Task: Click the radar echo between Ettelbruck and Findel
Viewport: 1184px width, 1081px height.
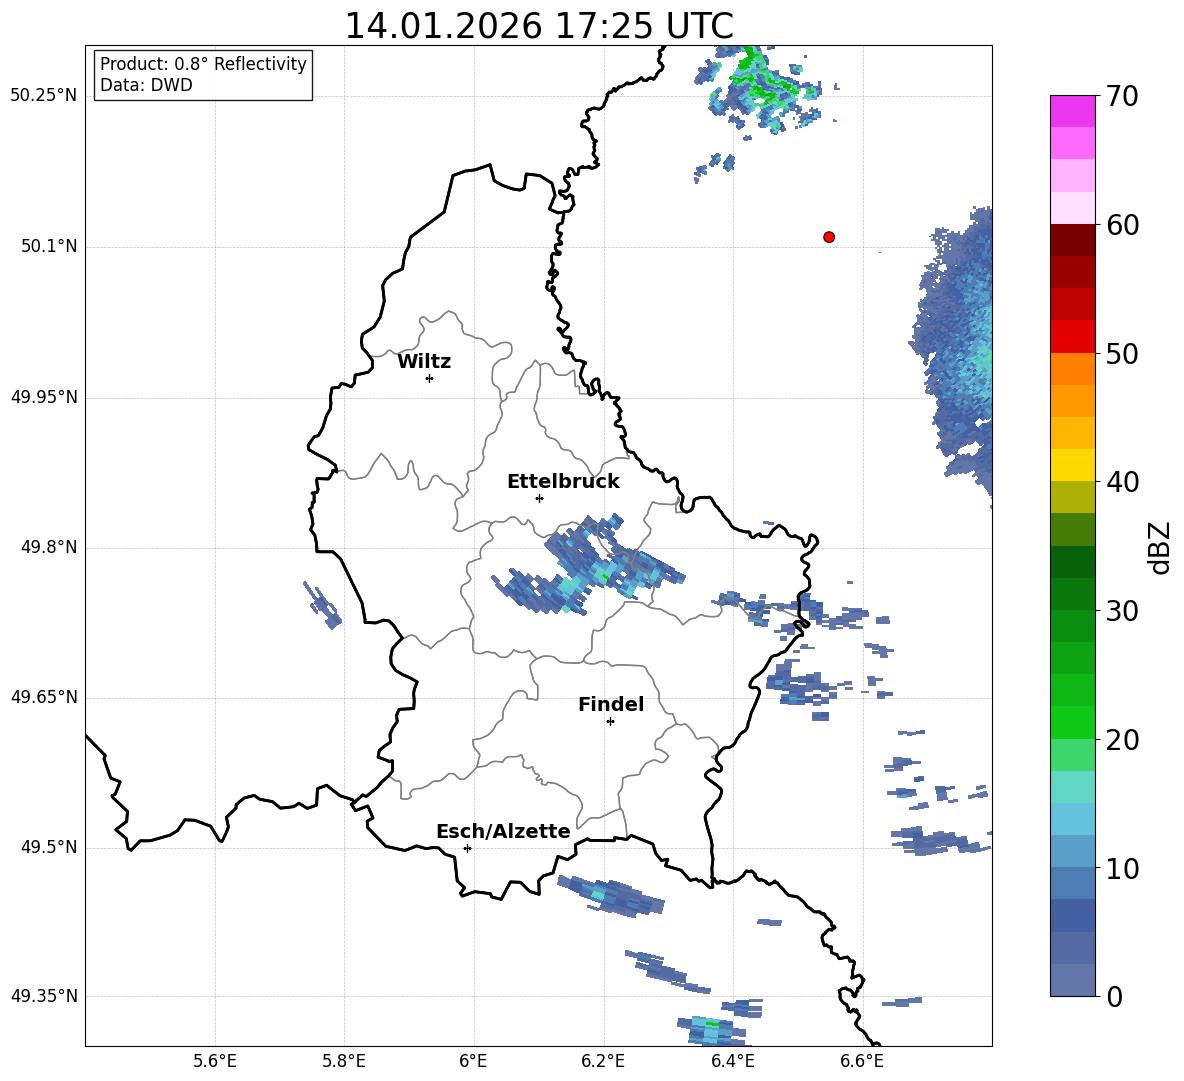Action: (589, 566)
